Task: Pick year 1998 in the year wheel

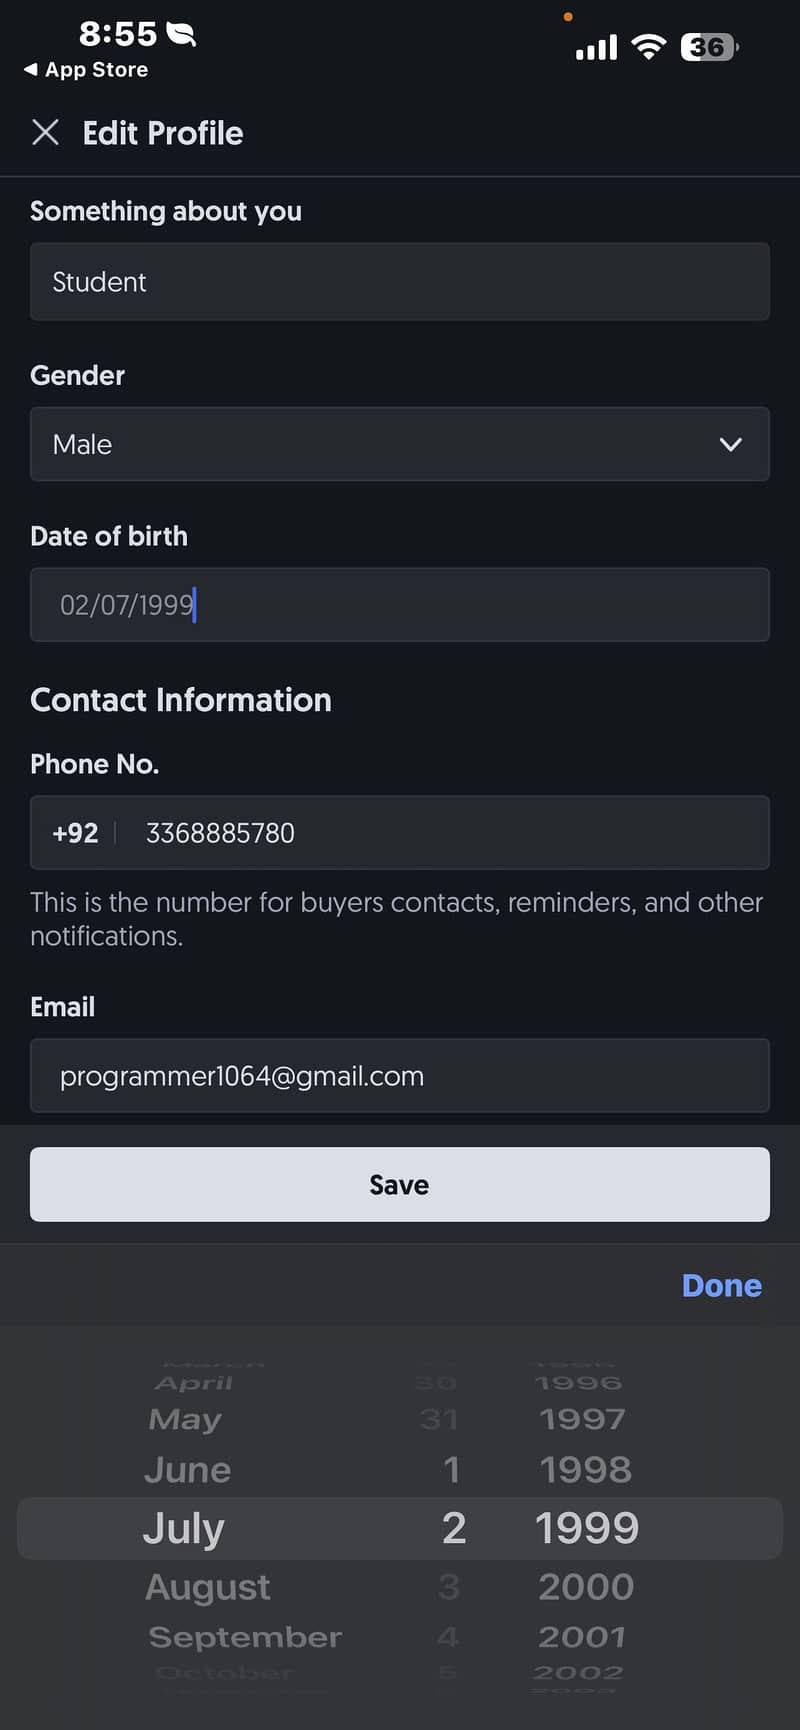Action: (586, 1470)
